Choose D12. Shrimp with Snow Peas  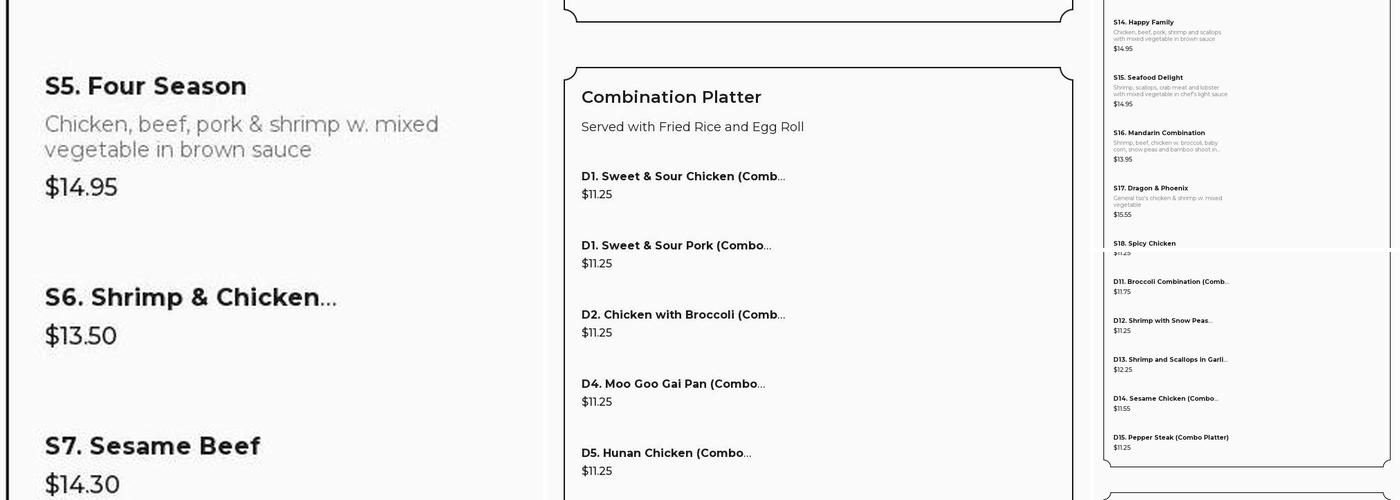(1162, 321)
